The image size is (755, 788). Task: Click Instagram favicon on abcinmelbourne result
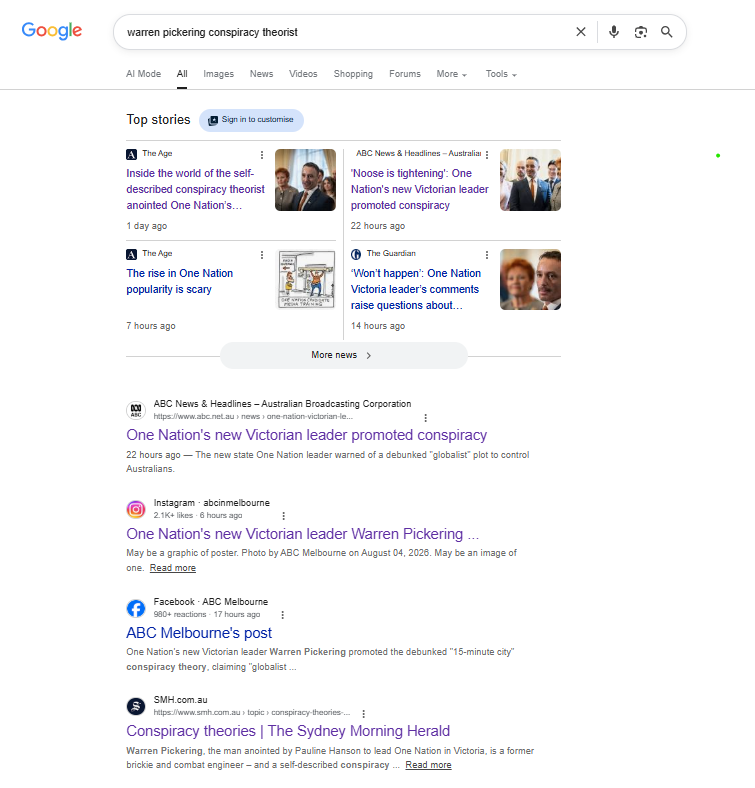(136, 510)
